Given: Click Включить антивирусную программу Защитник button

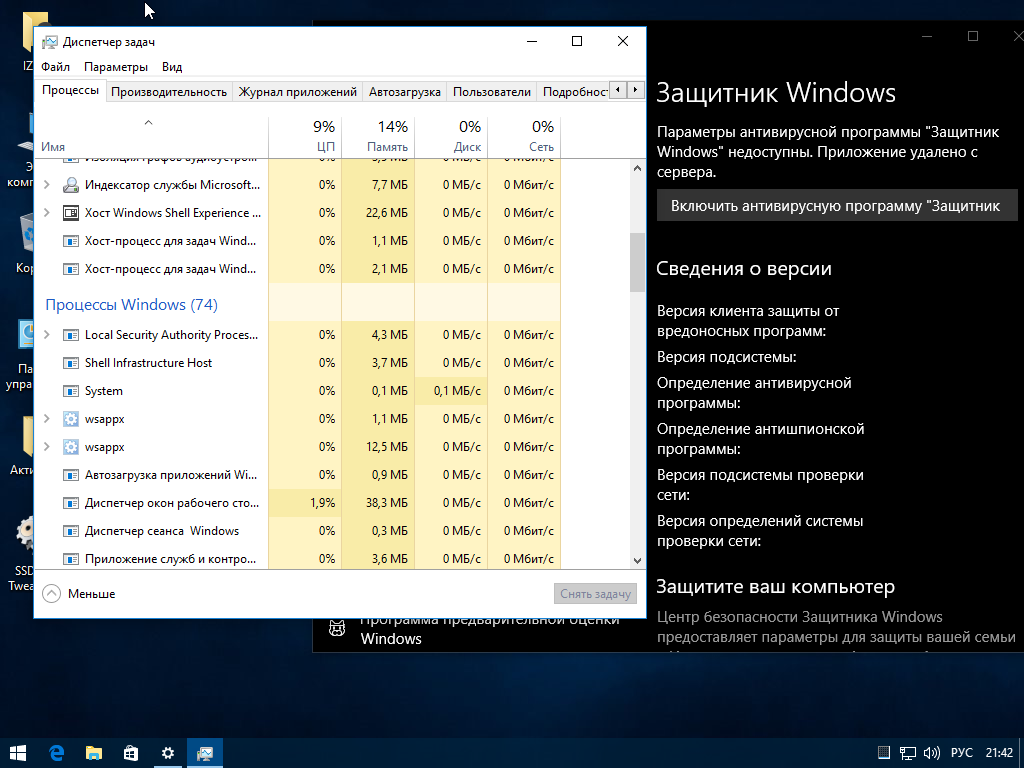Looking at the screenshot, I should click(x=837, y=206).
